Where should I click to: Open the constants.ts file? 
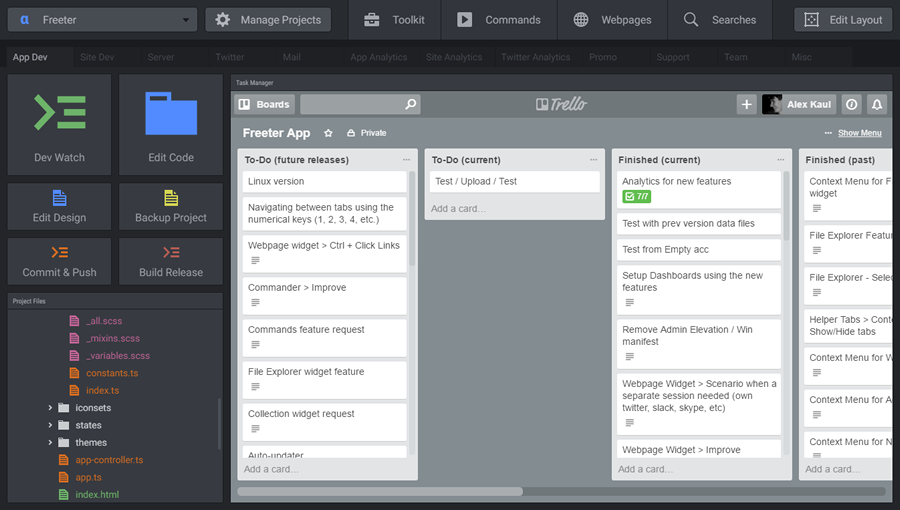112,373
